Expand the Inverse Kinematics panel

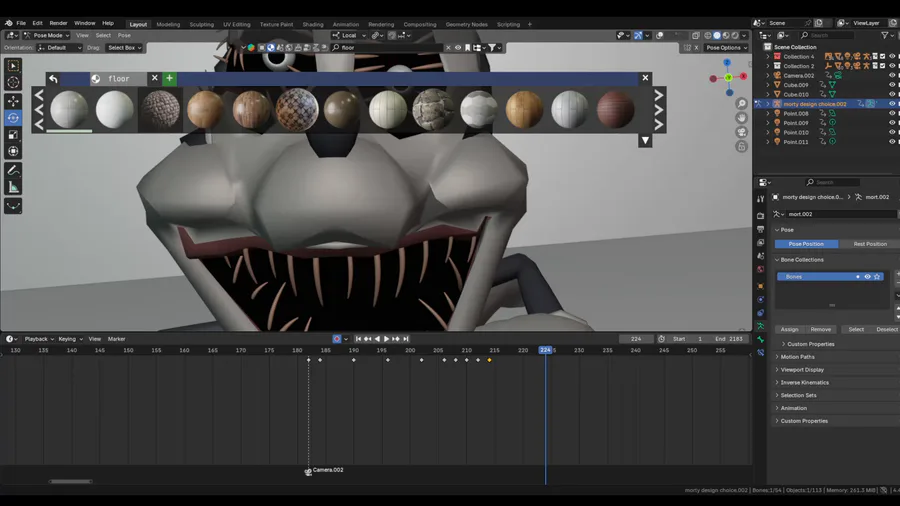coord(804,382)
